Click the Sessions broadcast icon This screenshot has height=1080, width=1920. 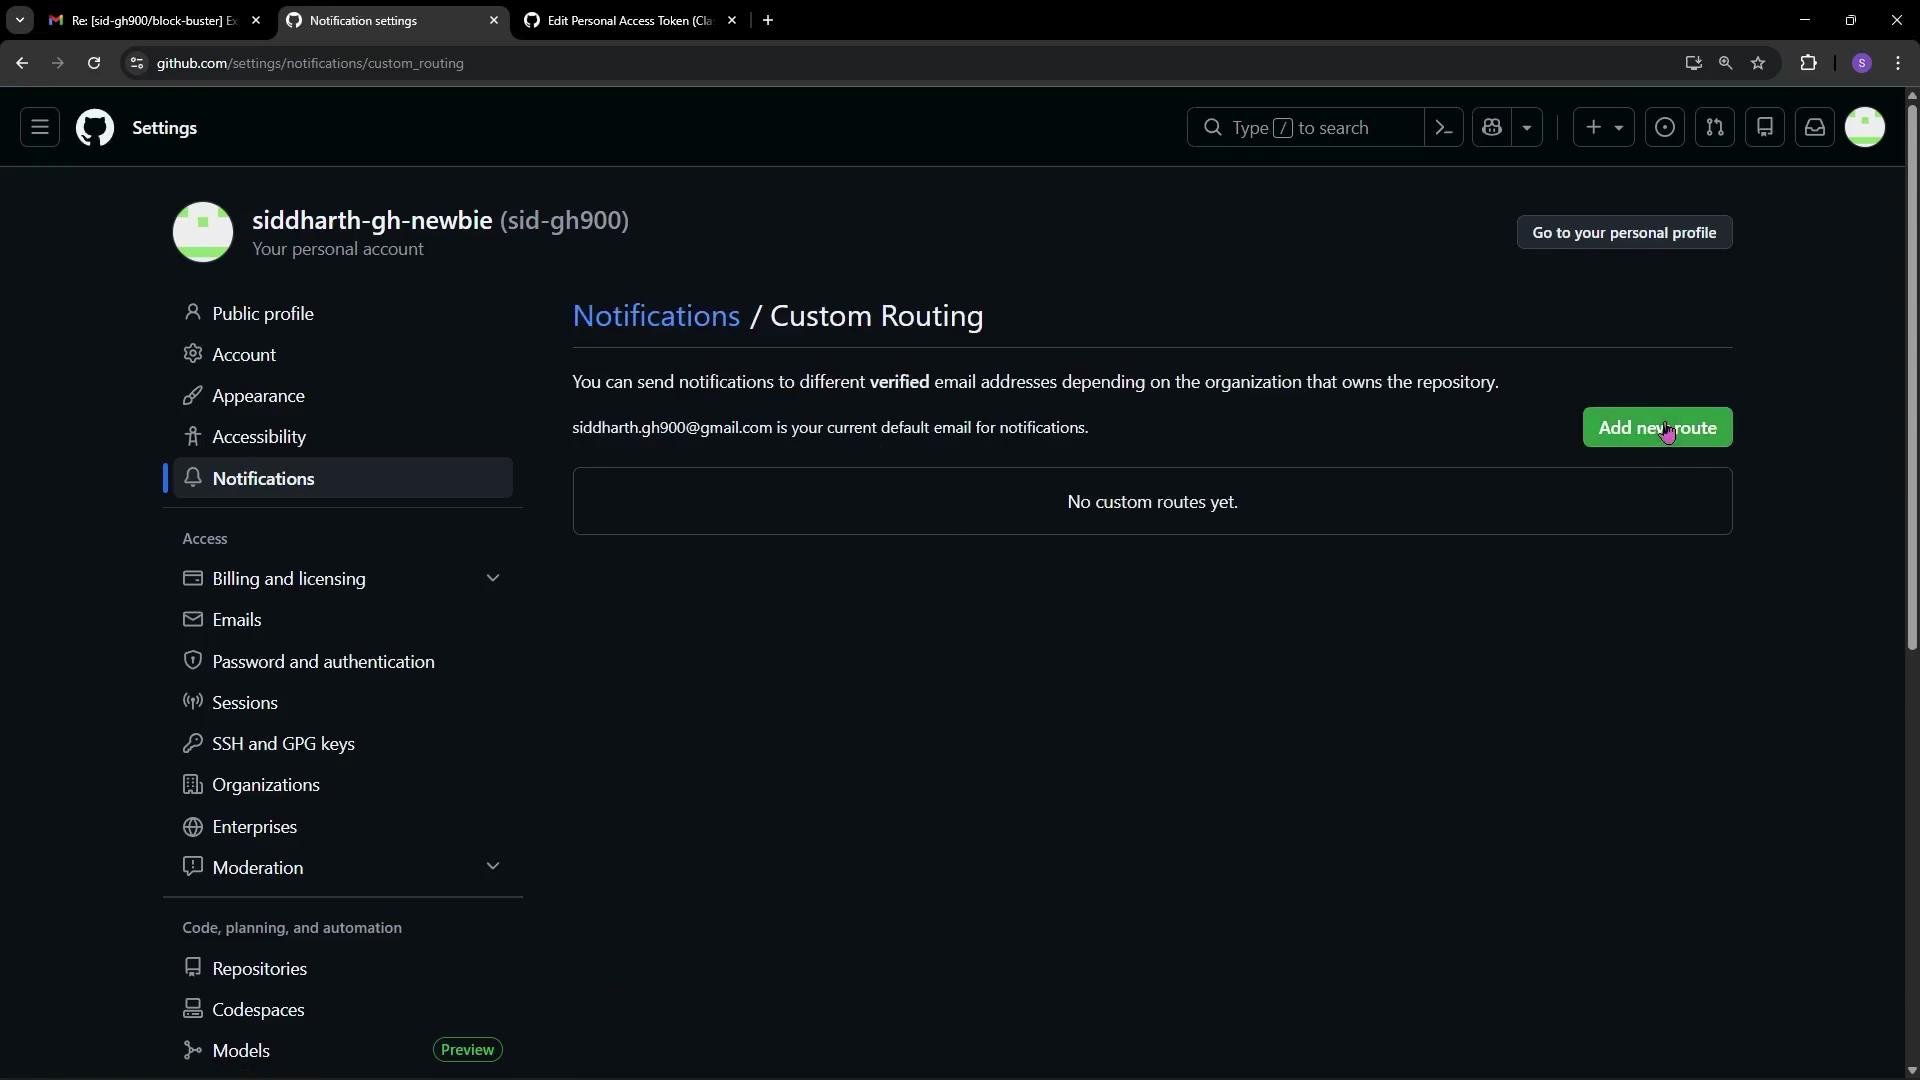(x=193, y=701)
